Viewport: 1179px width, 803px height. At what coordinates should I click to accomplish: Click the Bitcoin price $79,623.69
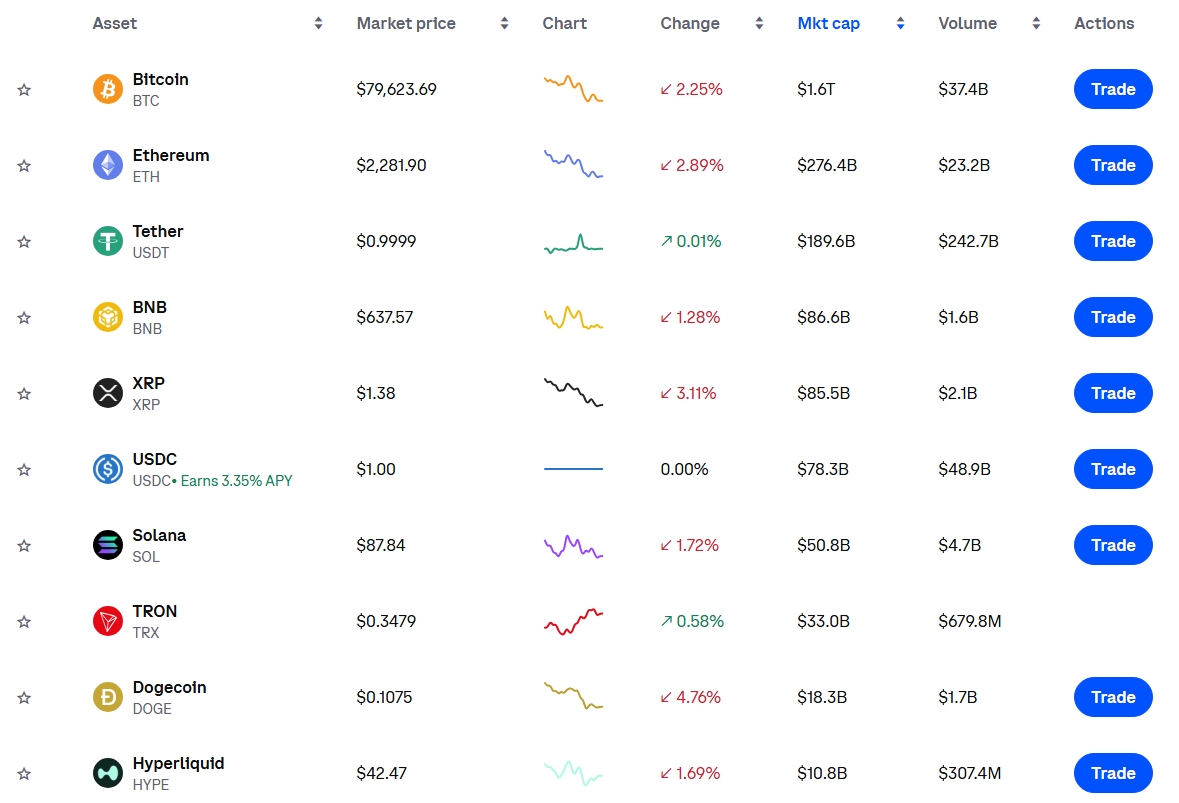(396, 89)
